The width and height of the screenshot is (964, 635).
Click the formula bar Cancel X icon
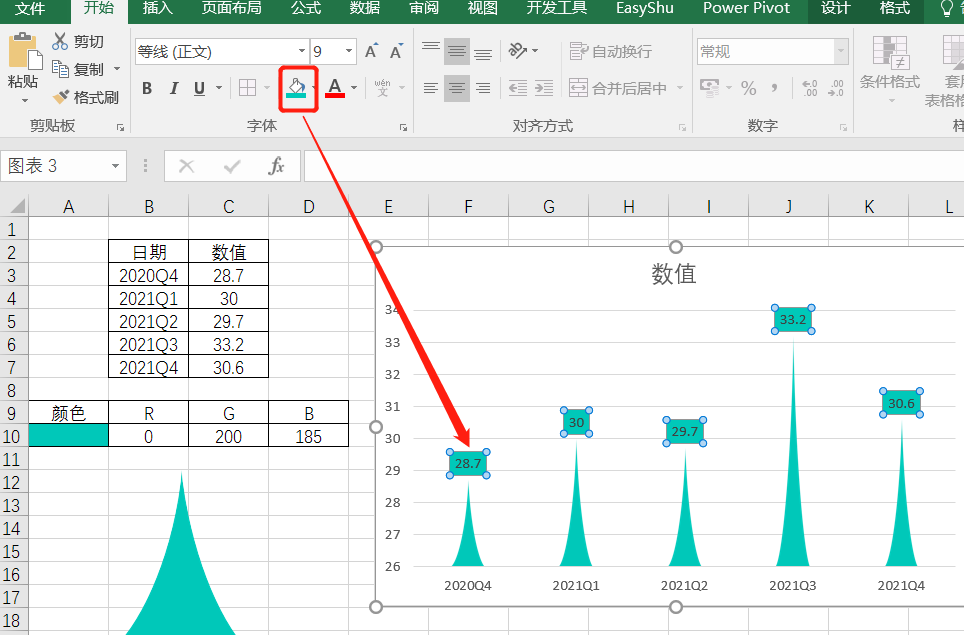186,166
